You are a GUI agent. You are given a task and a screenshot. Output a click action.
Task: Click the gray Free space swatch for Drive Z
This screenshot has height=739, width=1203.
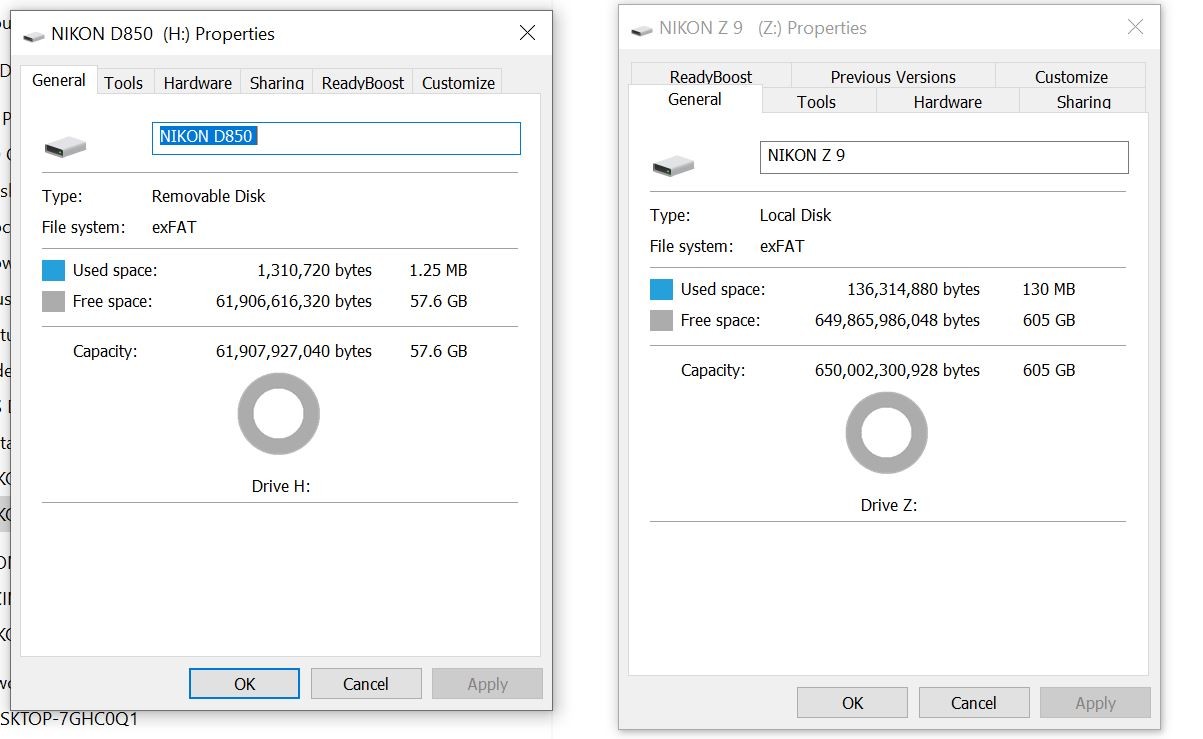click(661, 320)
